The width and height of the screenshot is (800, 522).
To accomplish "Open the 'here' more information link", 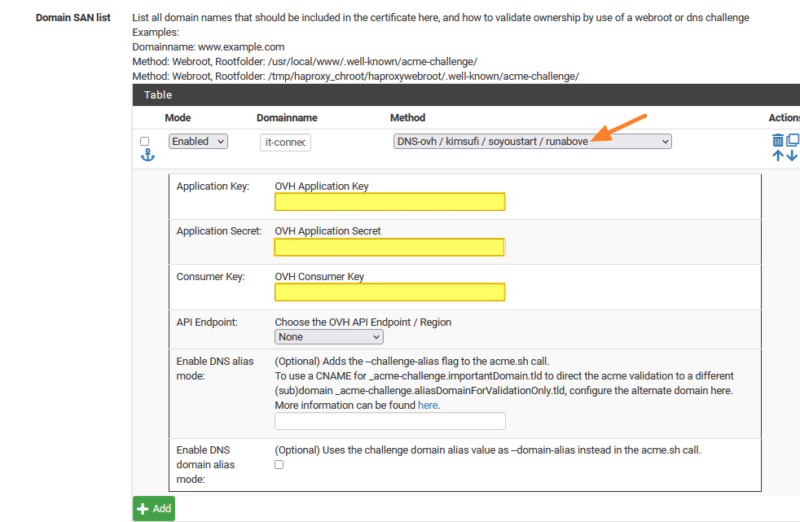I will [428, 405].
